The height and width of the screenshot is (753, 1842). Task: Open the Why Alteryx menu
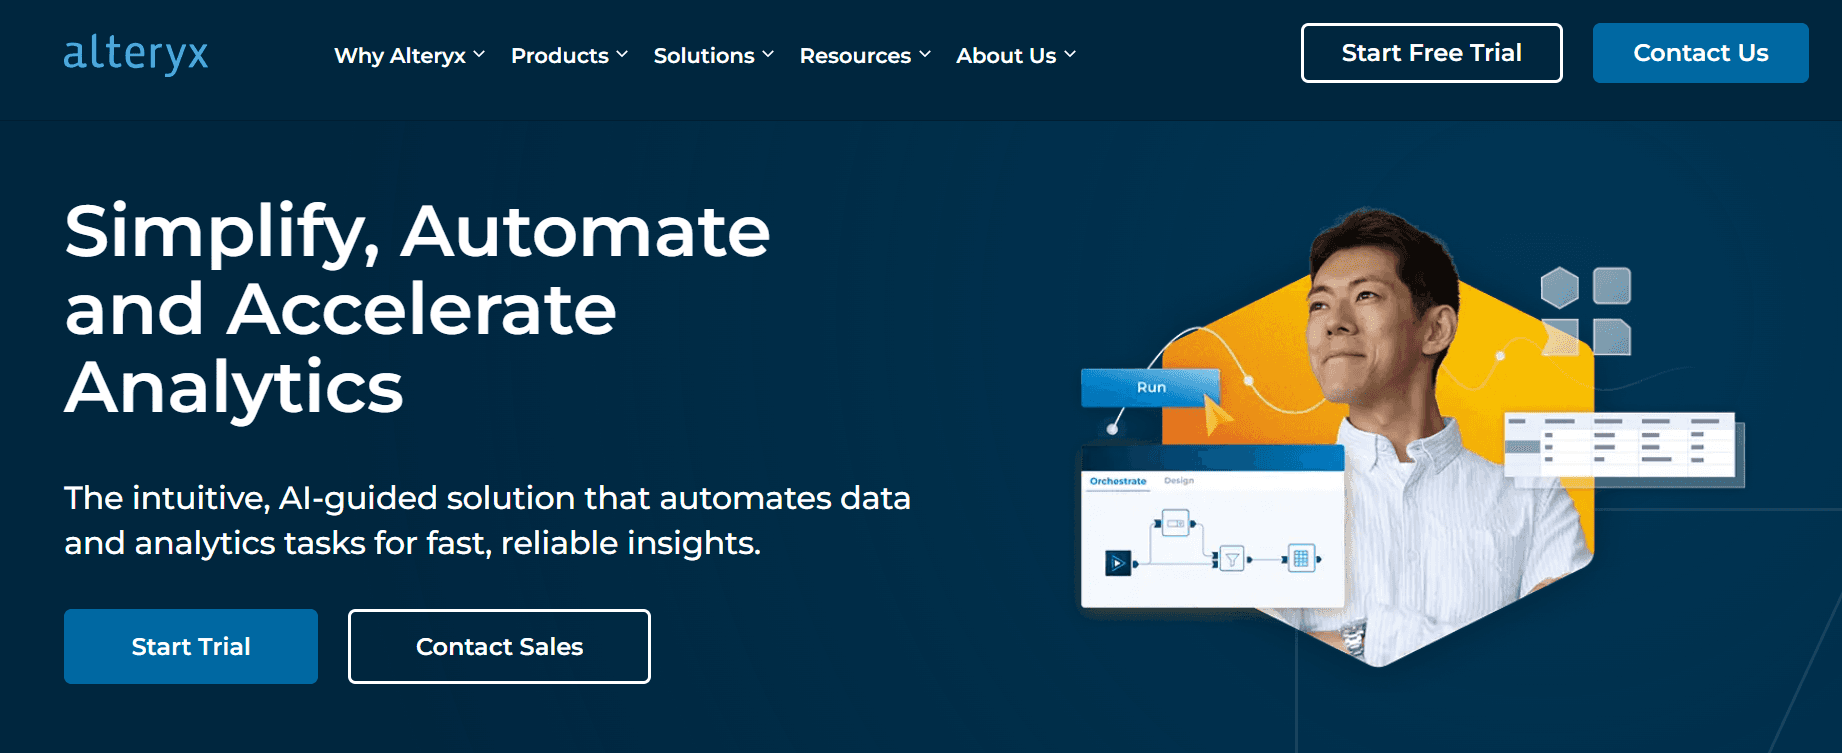pos(410,55)
